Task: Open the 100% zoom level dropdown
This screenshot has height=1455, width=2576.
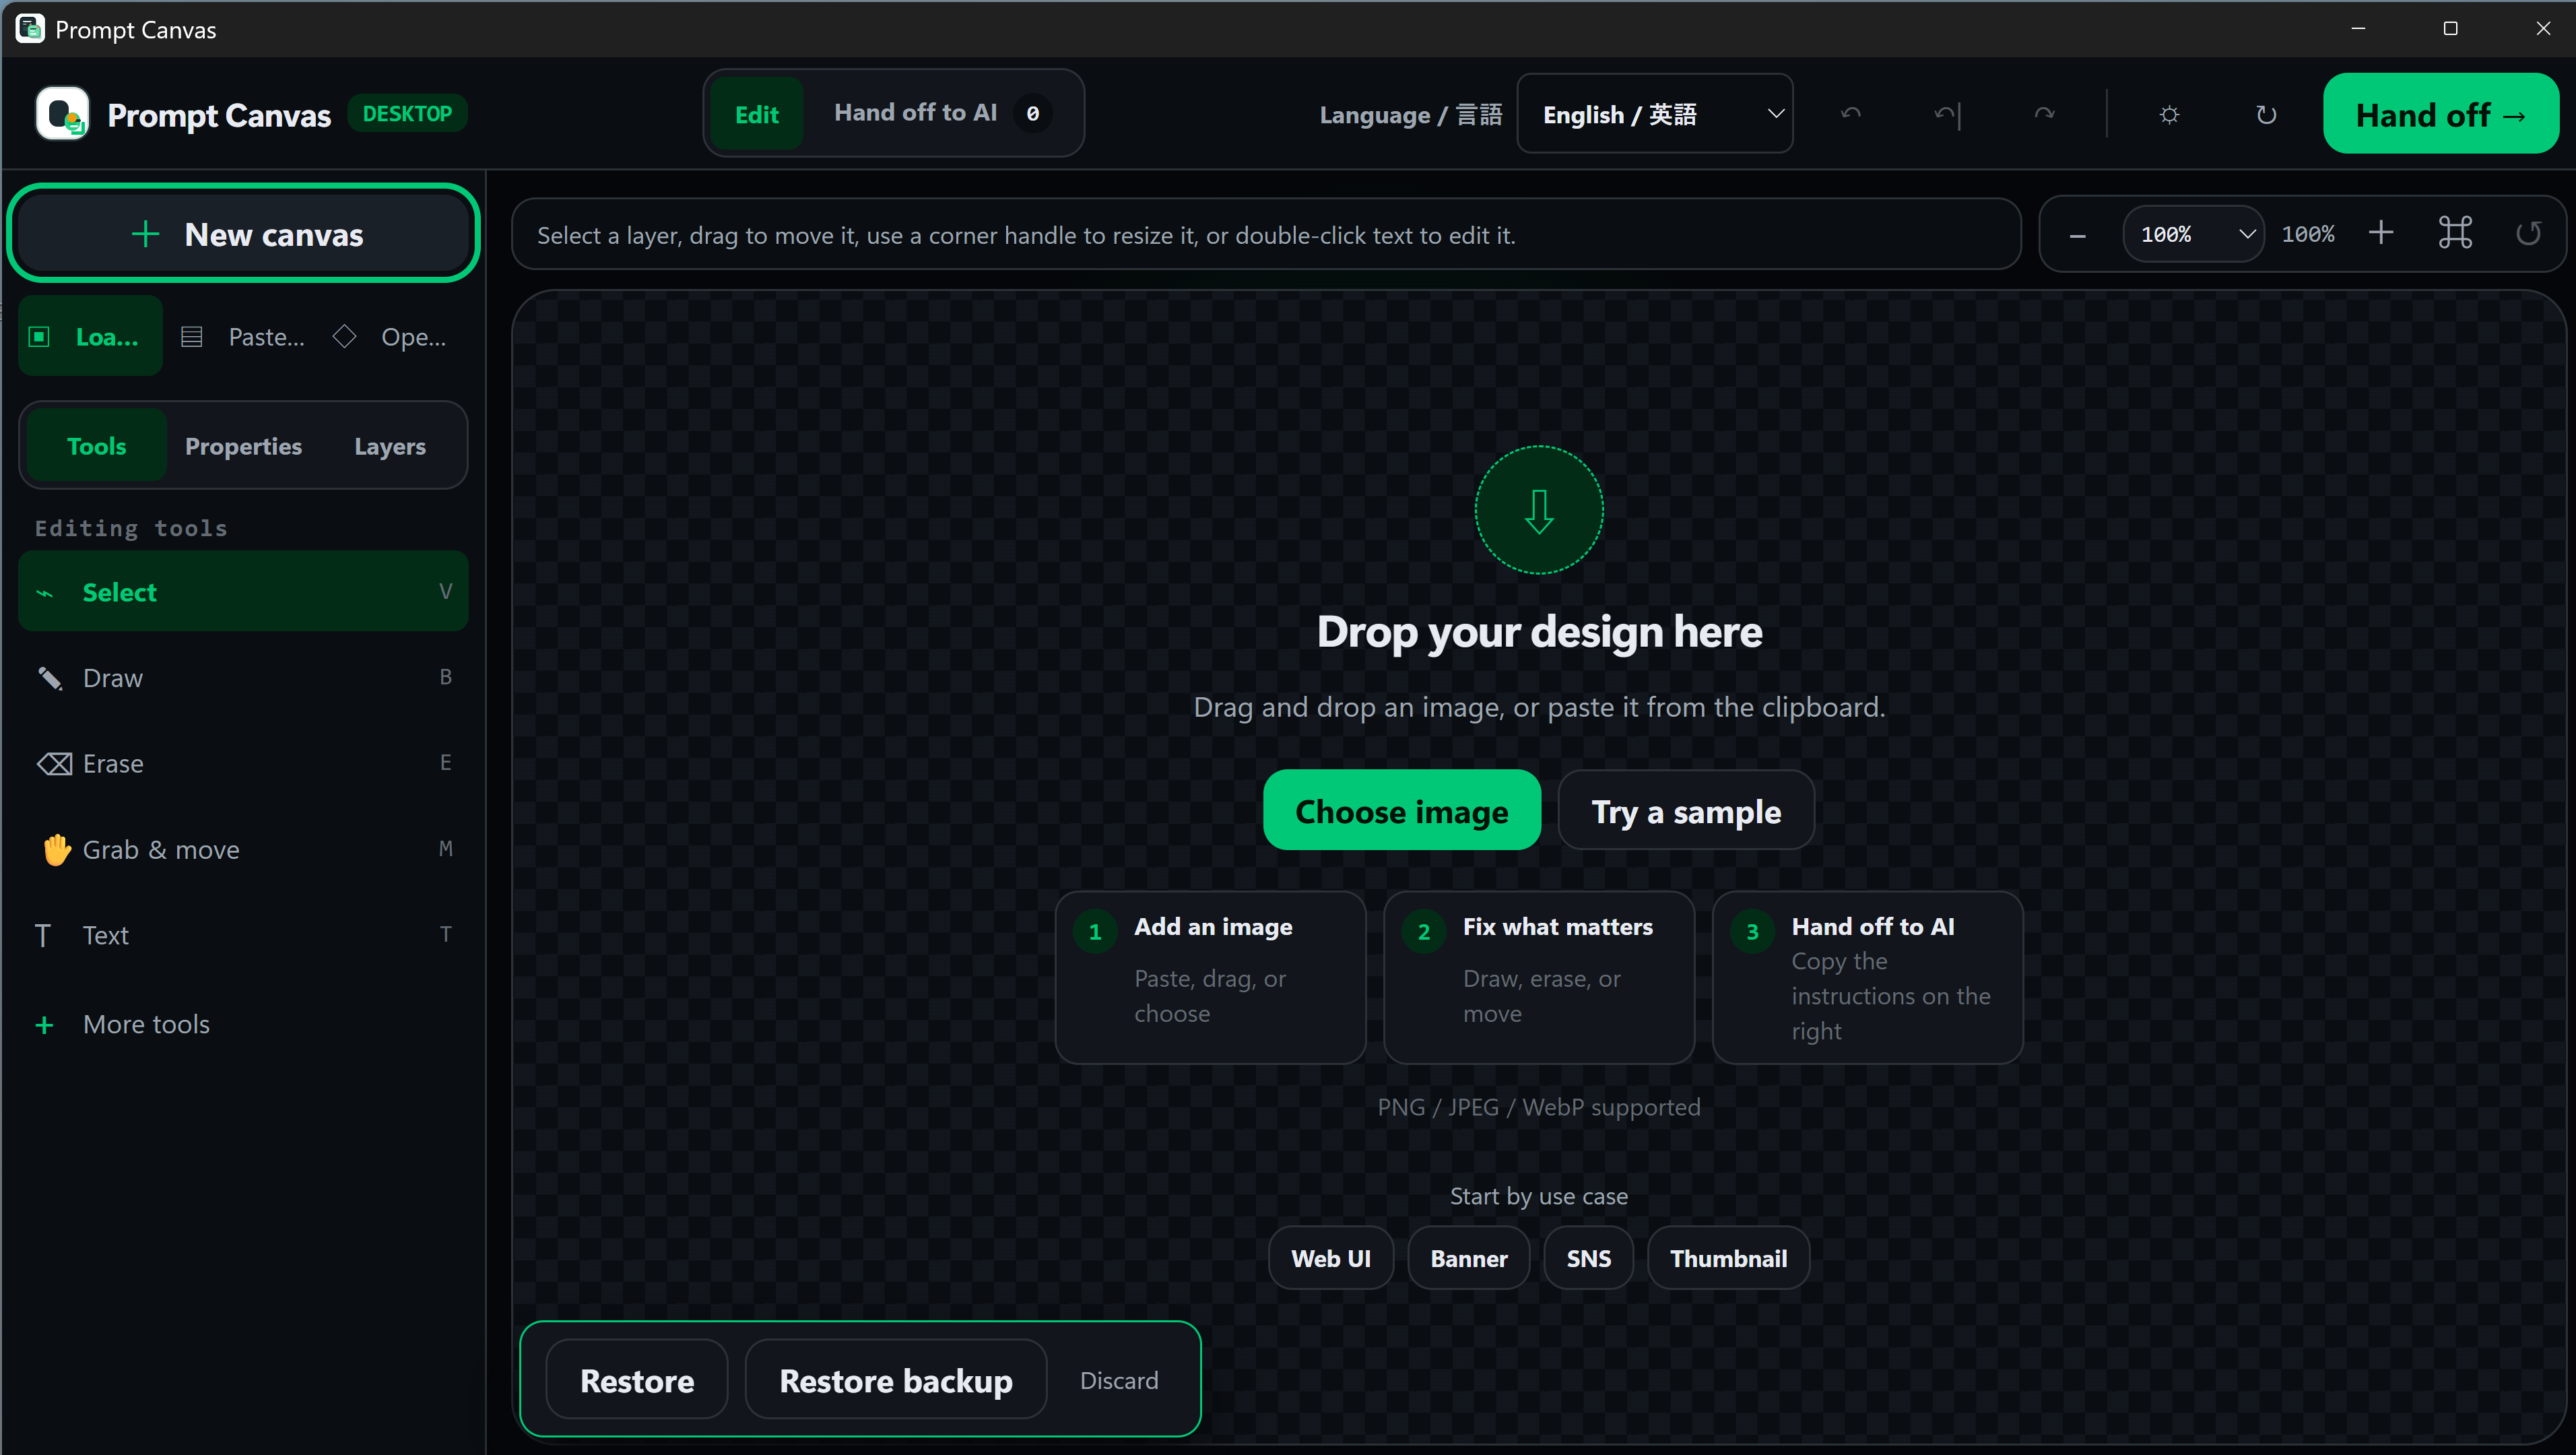Action: 2193,234
